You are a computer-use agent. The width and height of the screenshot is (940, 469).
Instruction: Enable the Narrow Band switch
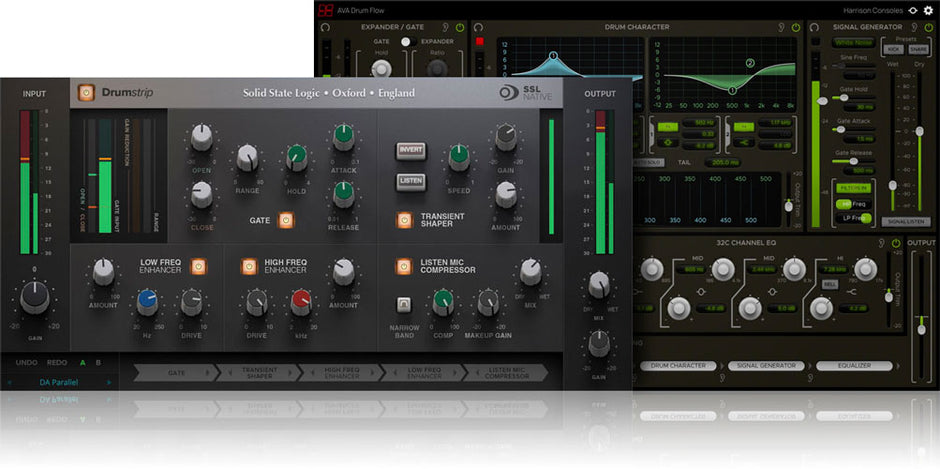point(404,305)
